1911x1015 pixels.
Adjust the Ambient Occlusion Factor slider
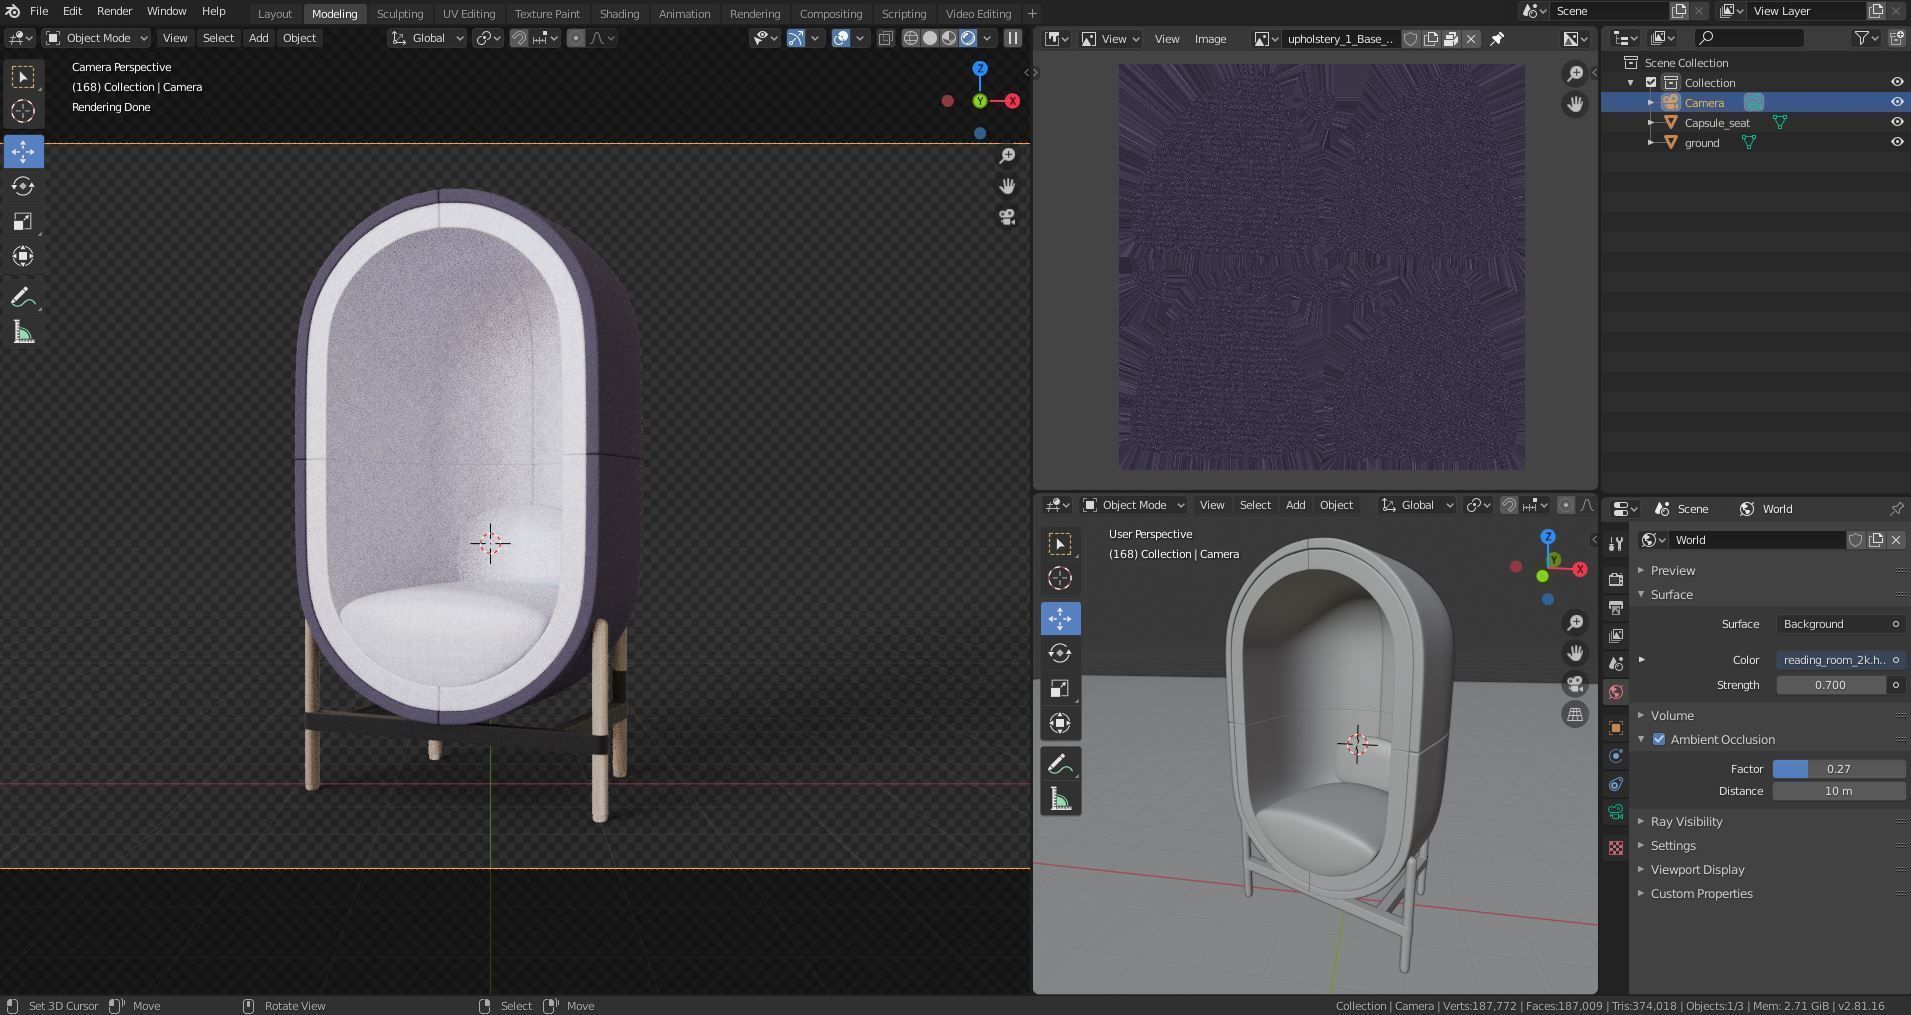click(1838, 769)
